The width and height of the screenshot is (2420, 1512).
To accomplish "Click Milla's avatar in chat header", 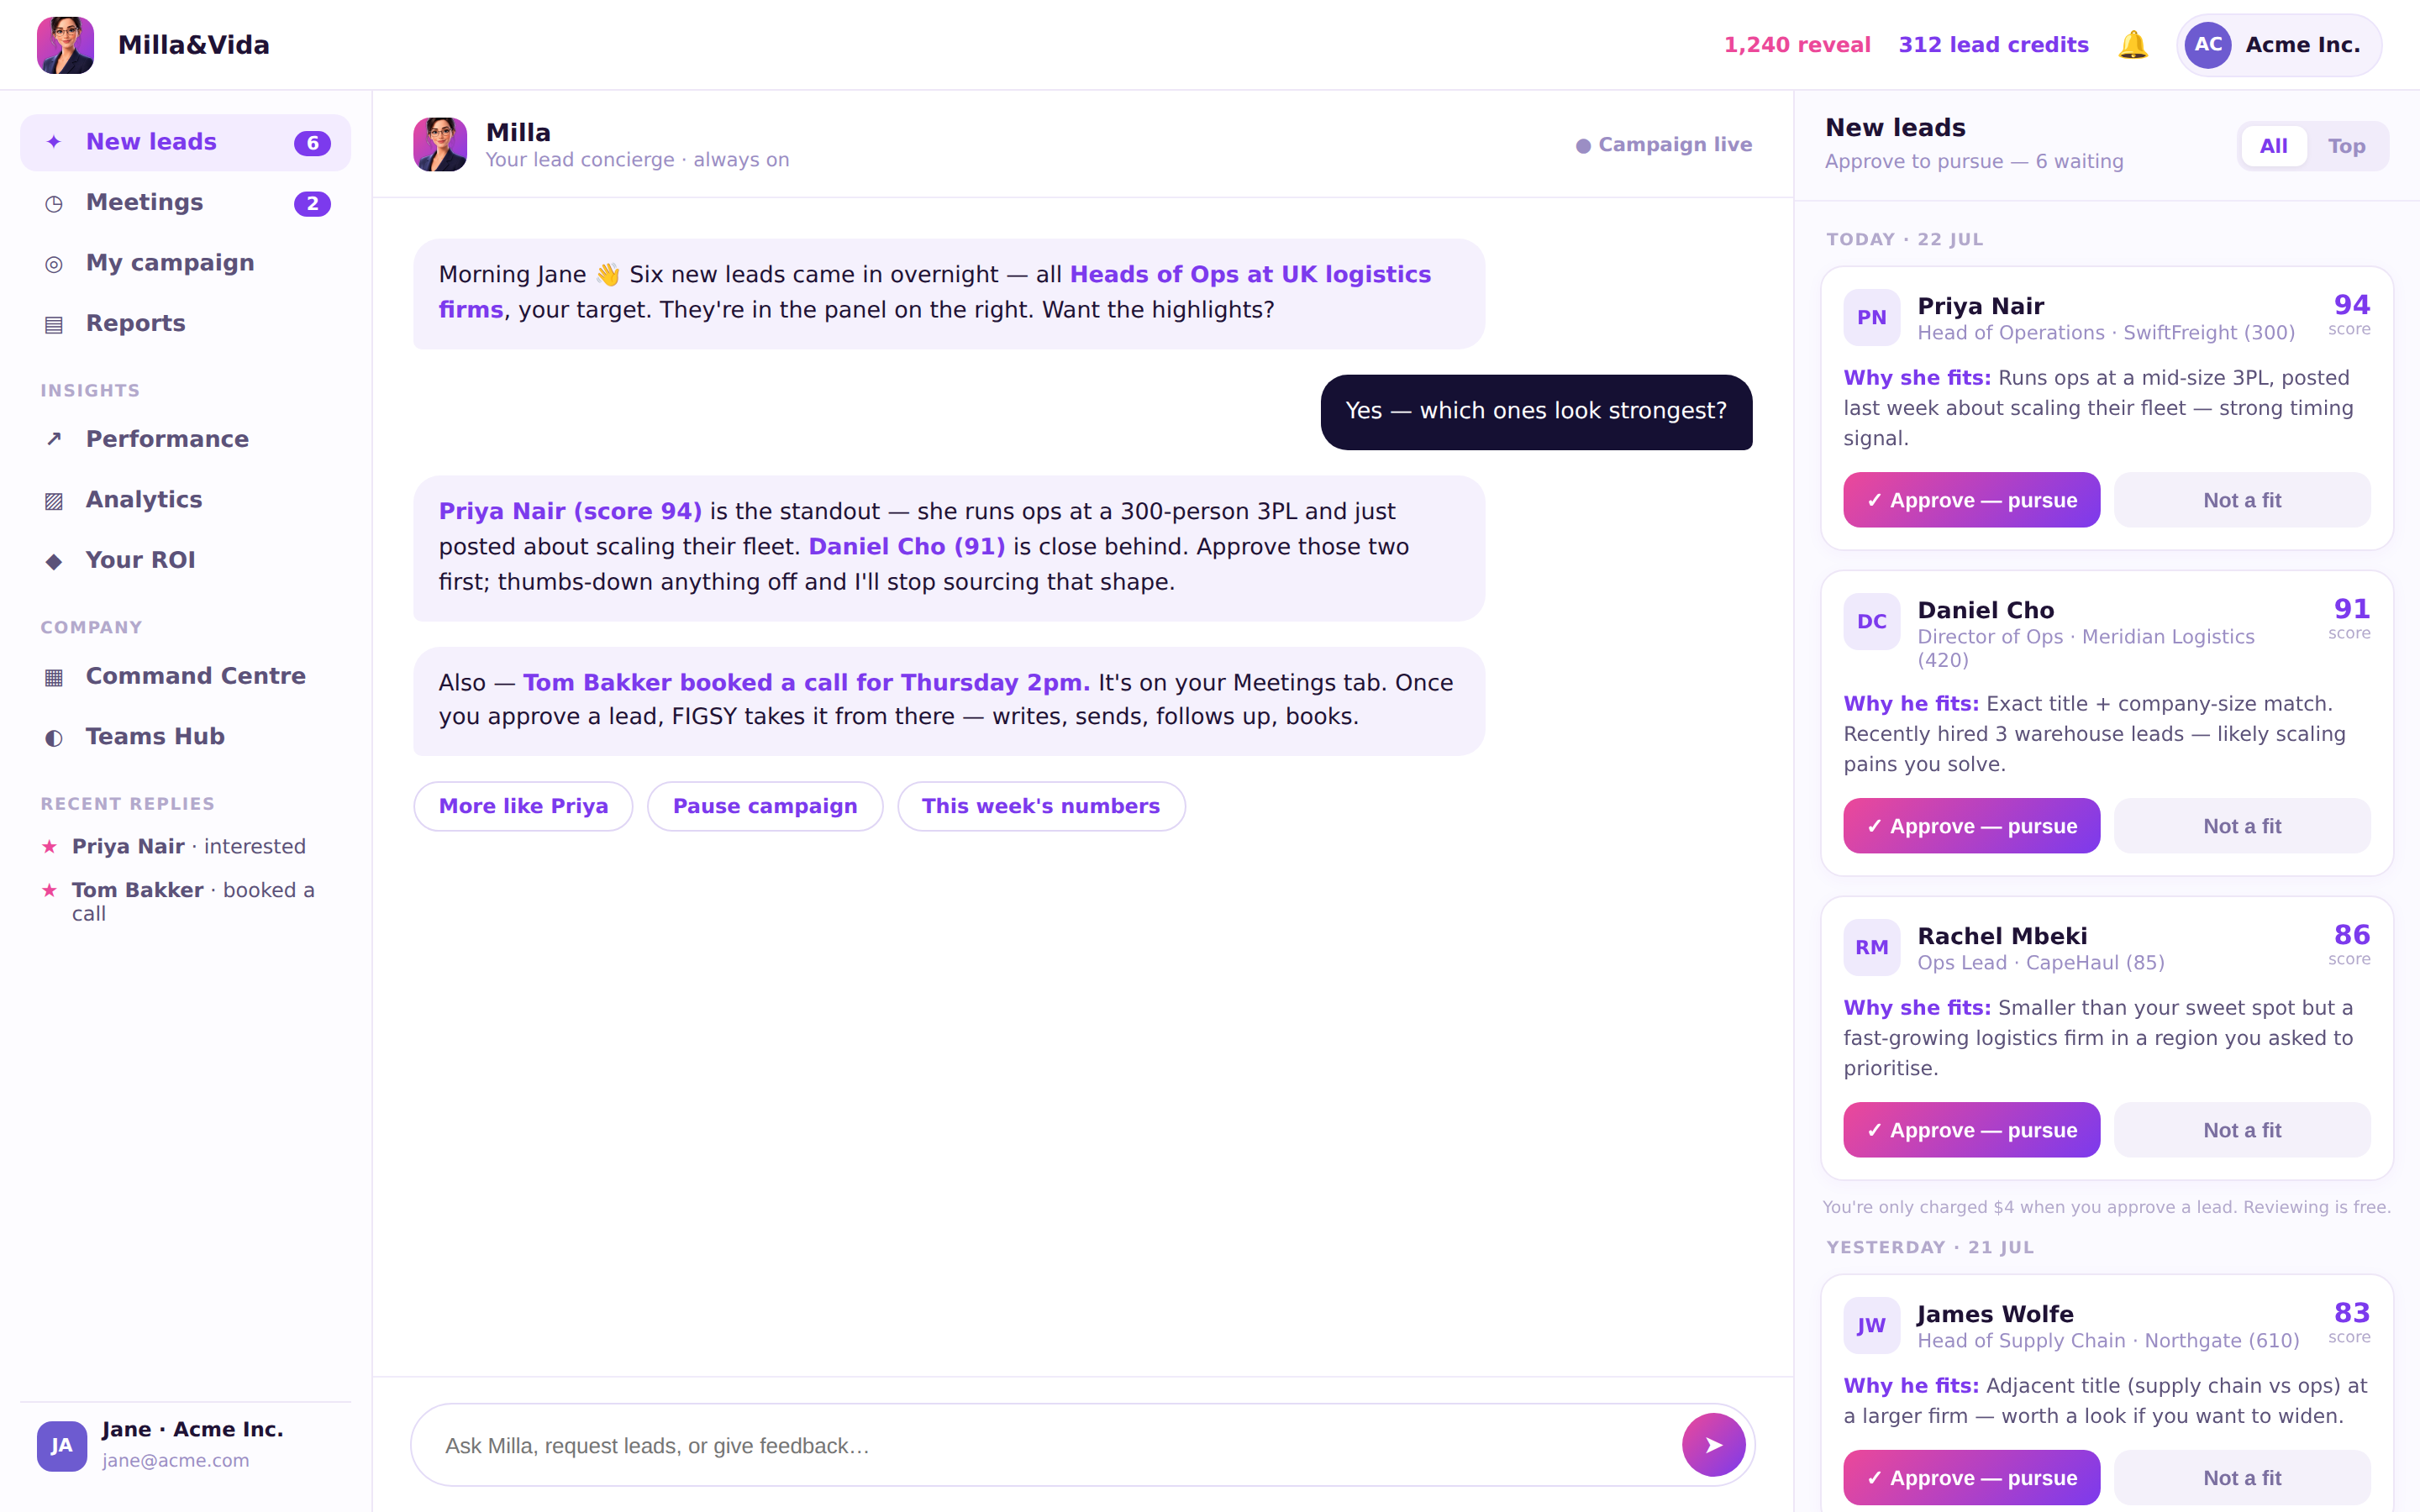I will click(440, 144).
